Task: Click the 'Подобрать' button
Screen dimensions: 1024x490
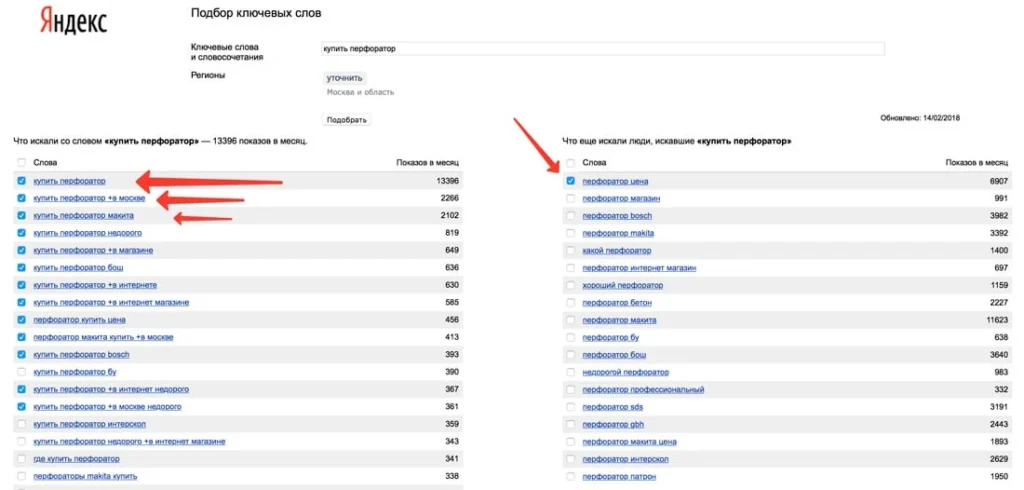Action: pos(347,120)
